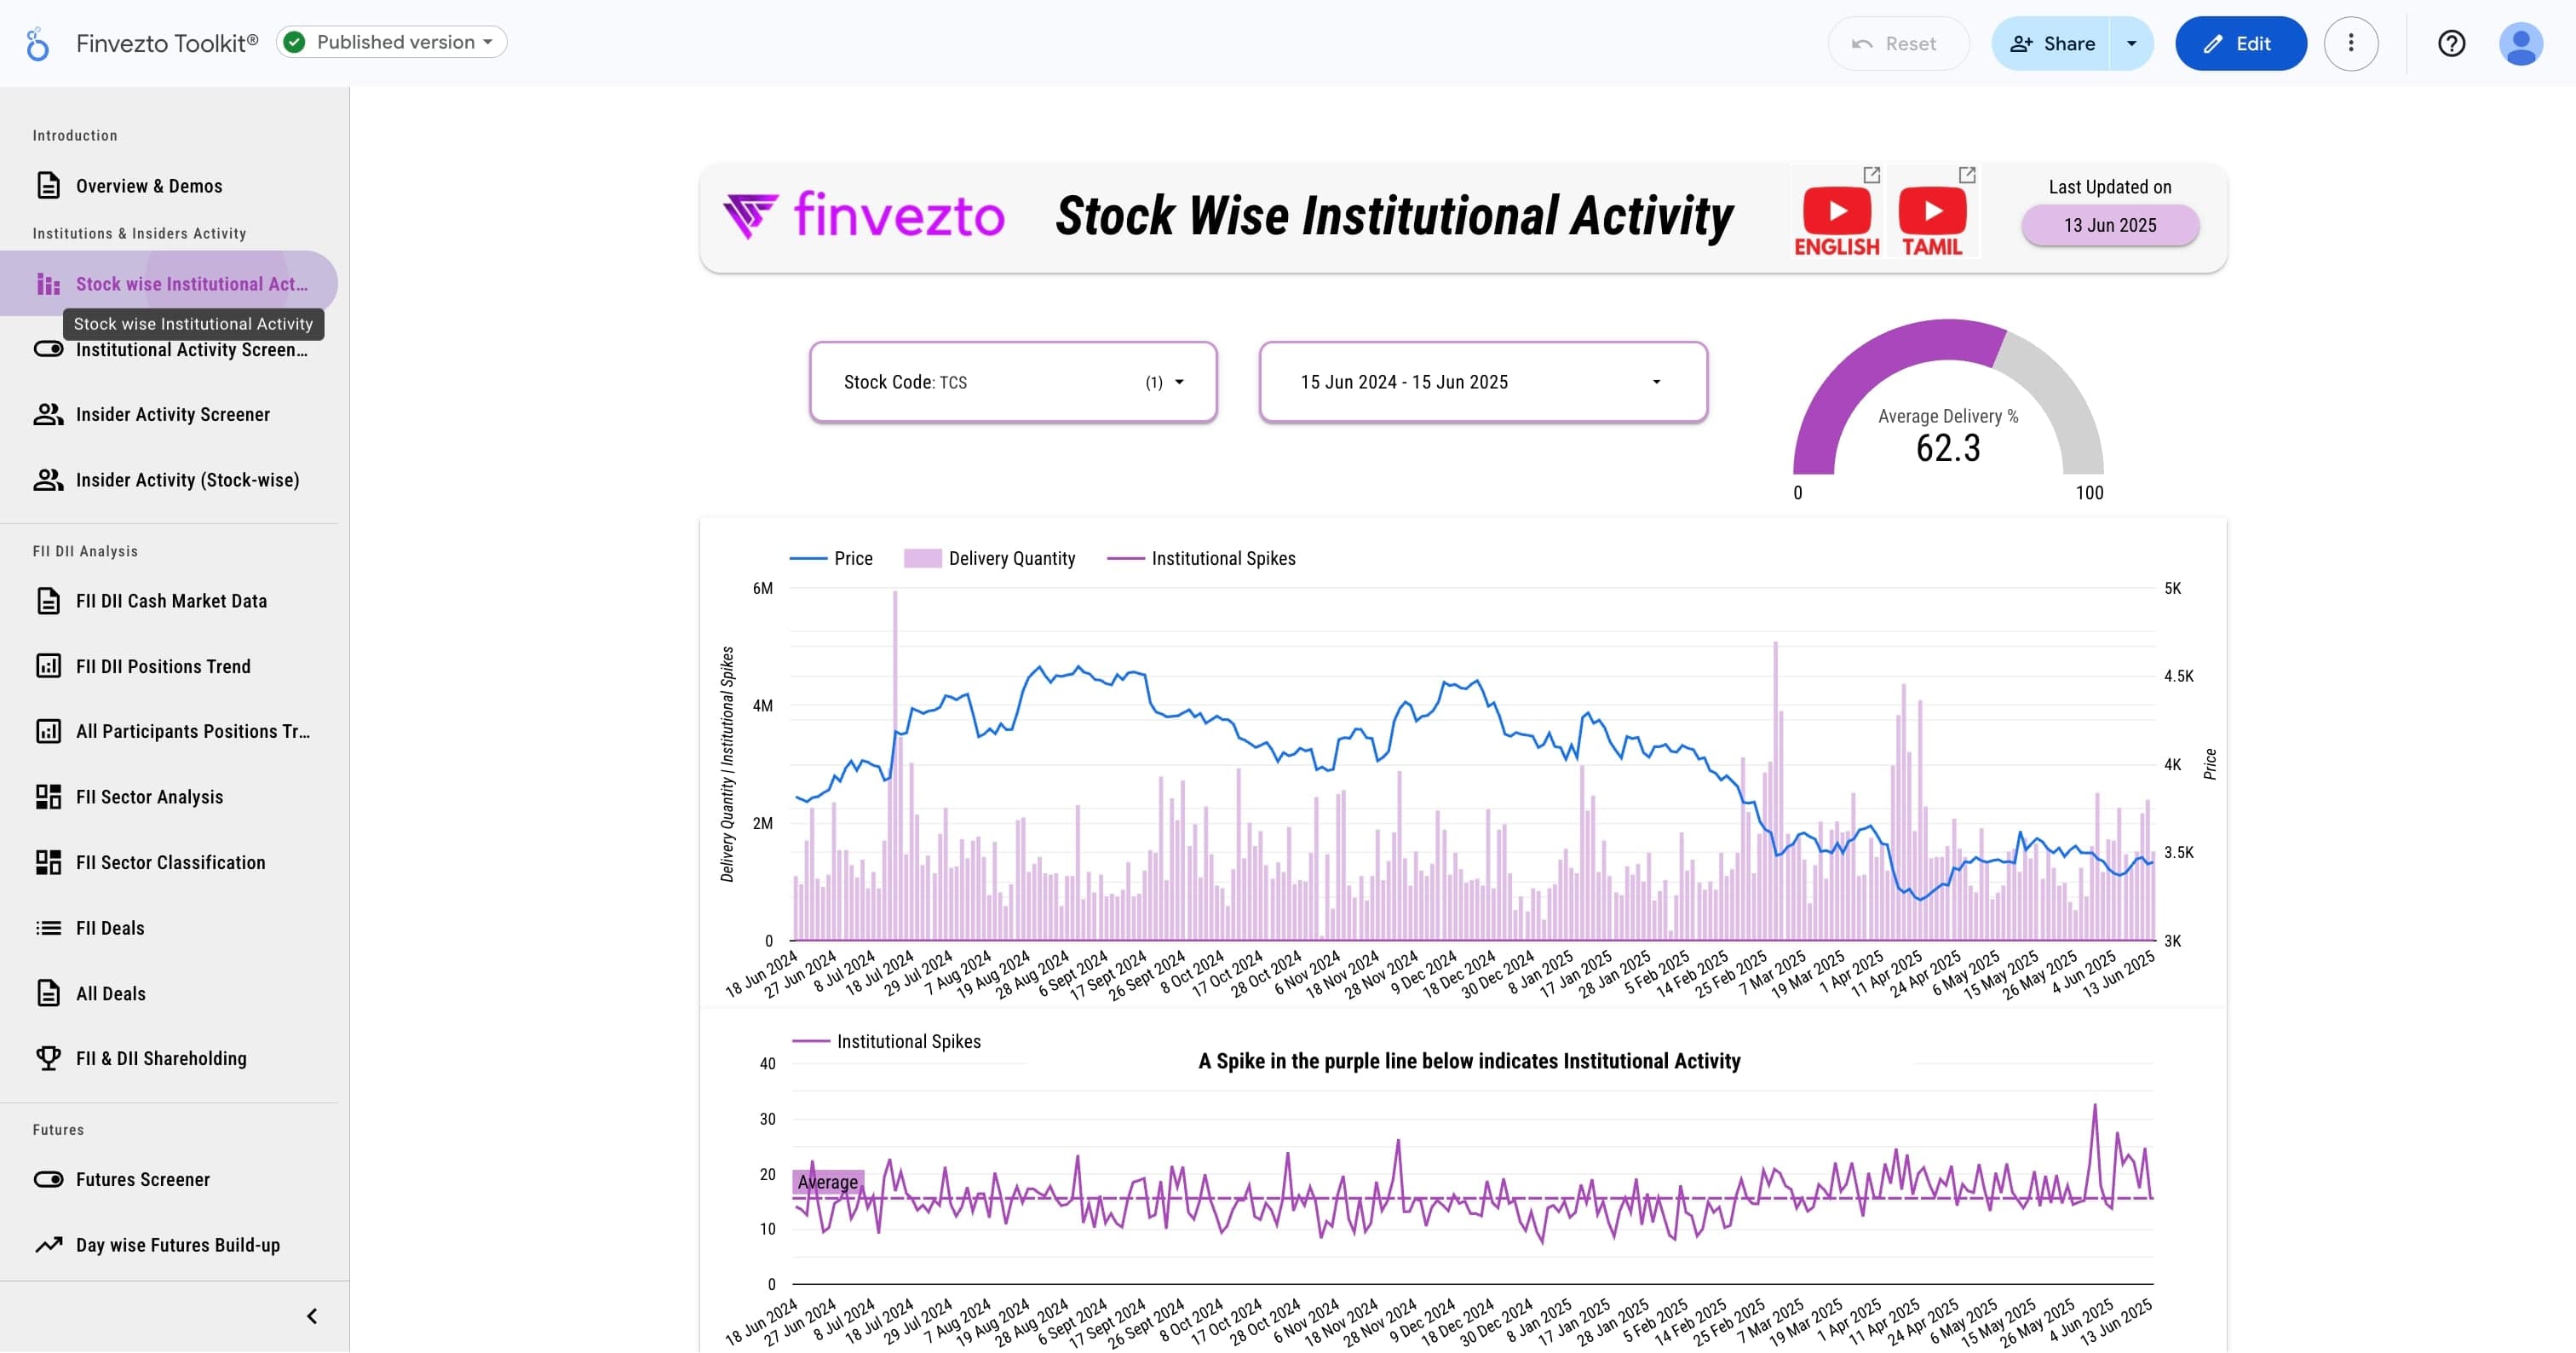Toggle the Price legend item
This screenshot has height=1353, width=2576.
click(831, 559)
